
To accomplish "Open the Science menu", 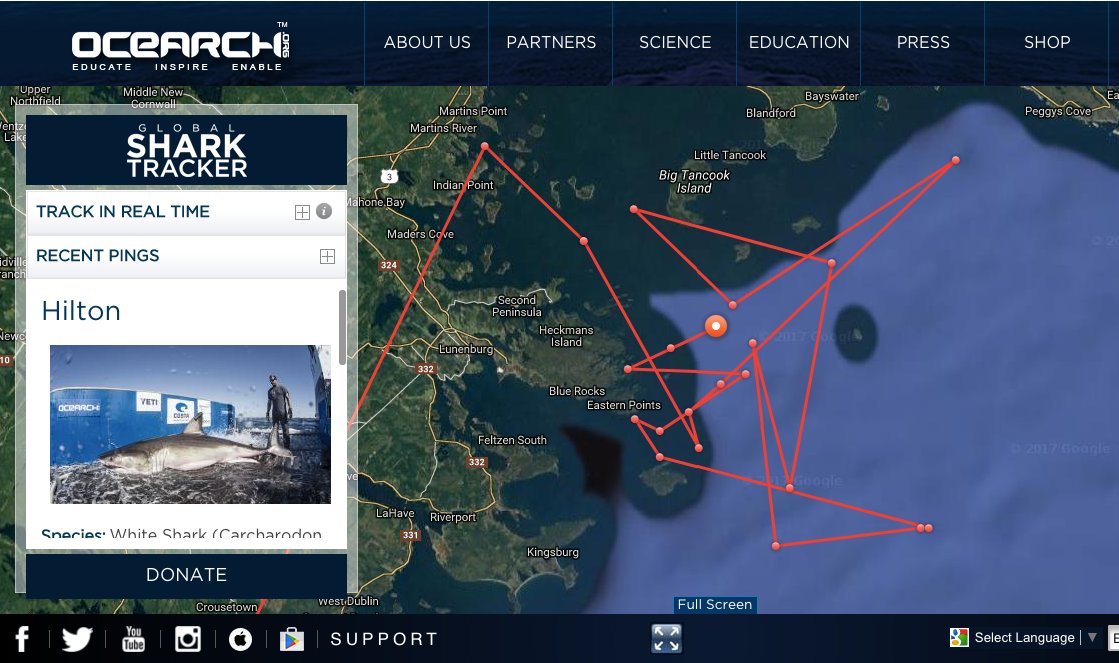I will pyautogui.click(x=675, y=43).
